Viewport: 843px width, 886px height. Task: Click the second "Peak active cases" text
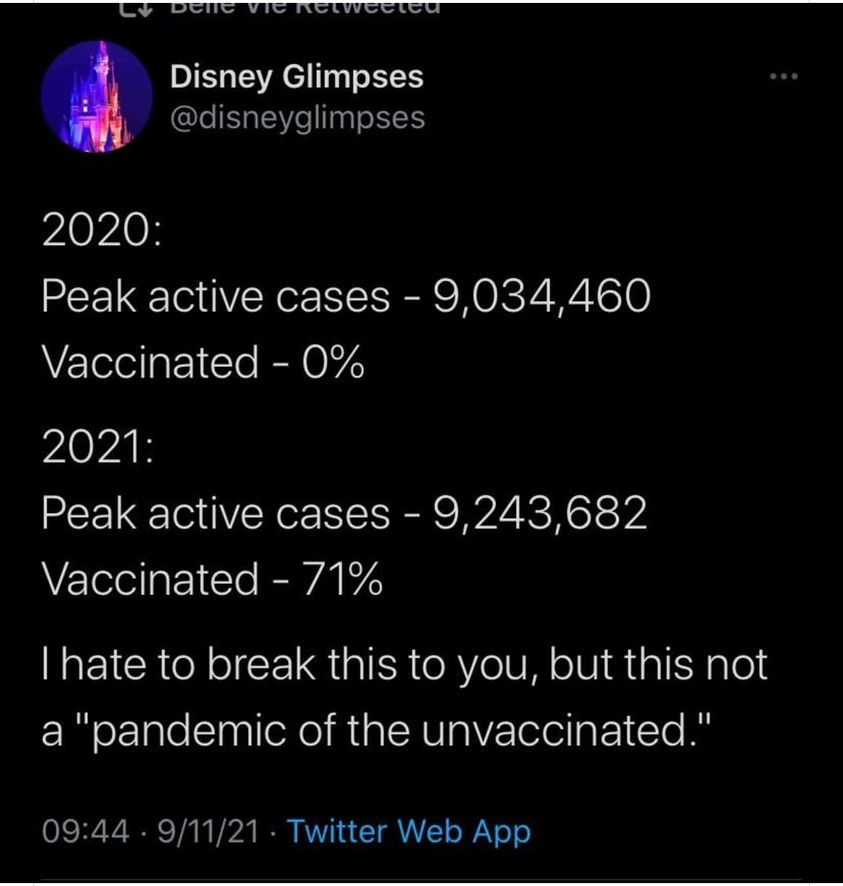(214, 513)
